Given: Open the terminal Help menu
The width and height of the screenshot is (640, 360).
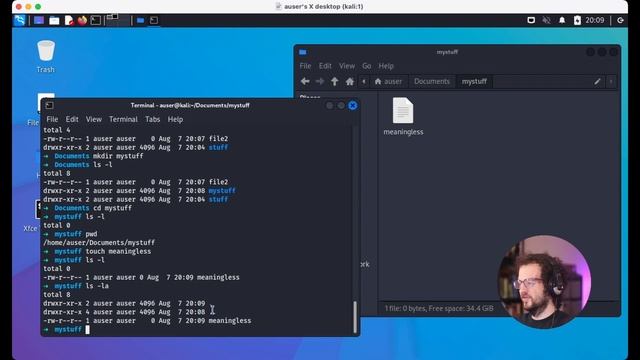Looking at the screenshot, I should click(175, 119).
